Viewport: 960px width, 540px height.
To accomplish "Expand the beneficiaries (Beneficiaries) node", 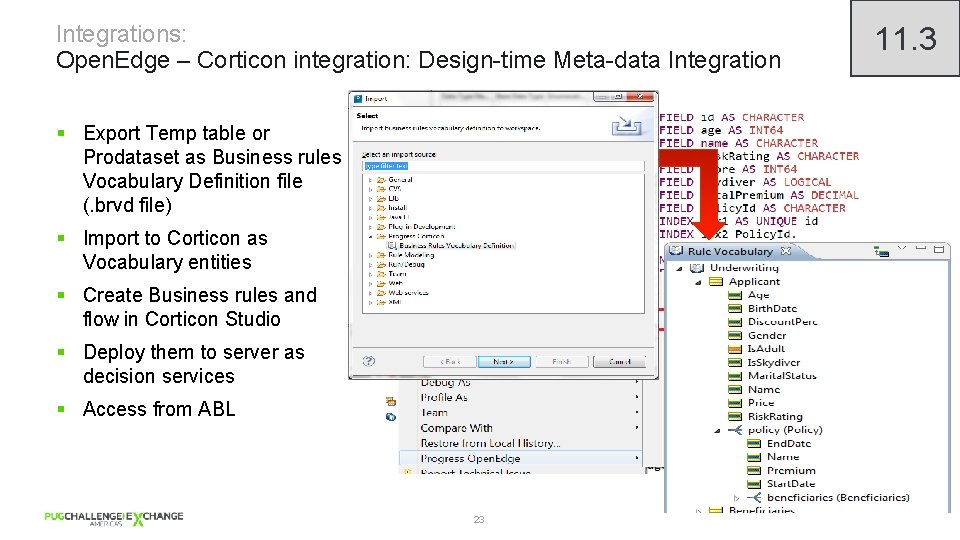I will 737,498.
